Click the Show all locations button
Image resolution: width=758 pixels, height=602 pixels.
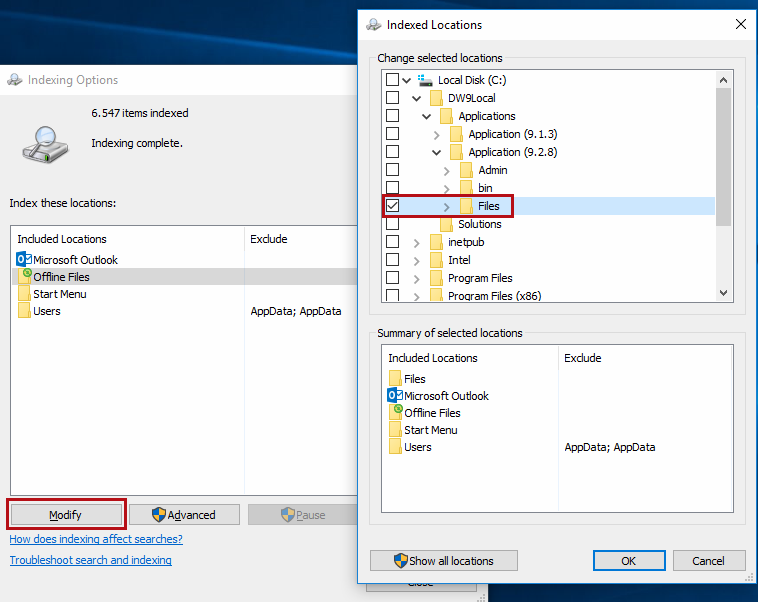443,560
